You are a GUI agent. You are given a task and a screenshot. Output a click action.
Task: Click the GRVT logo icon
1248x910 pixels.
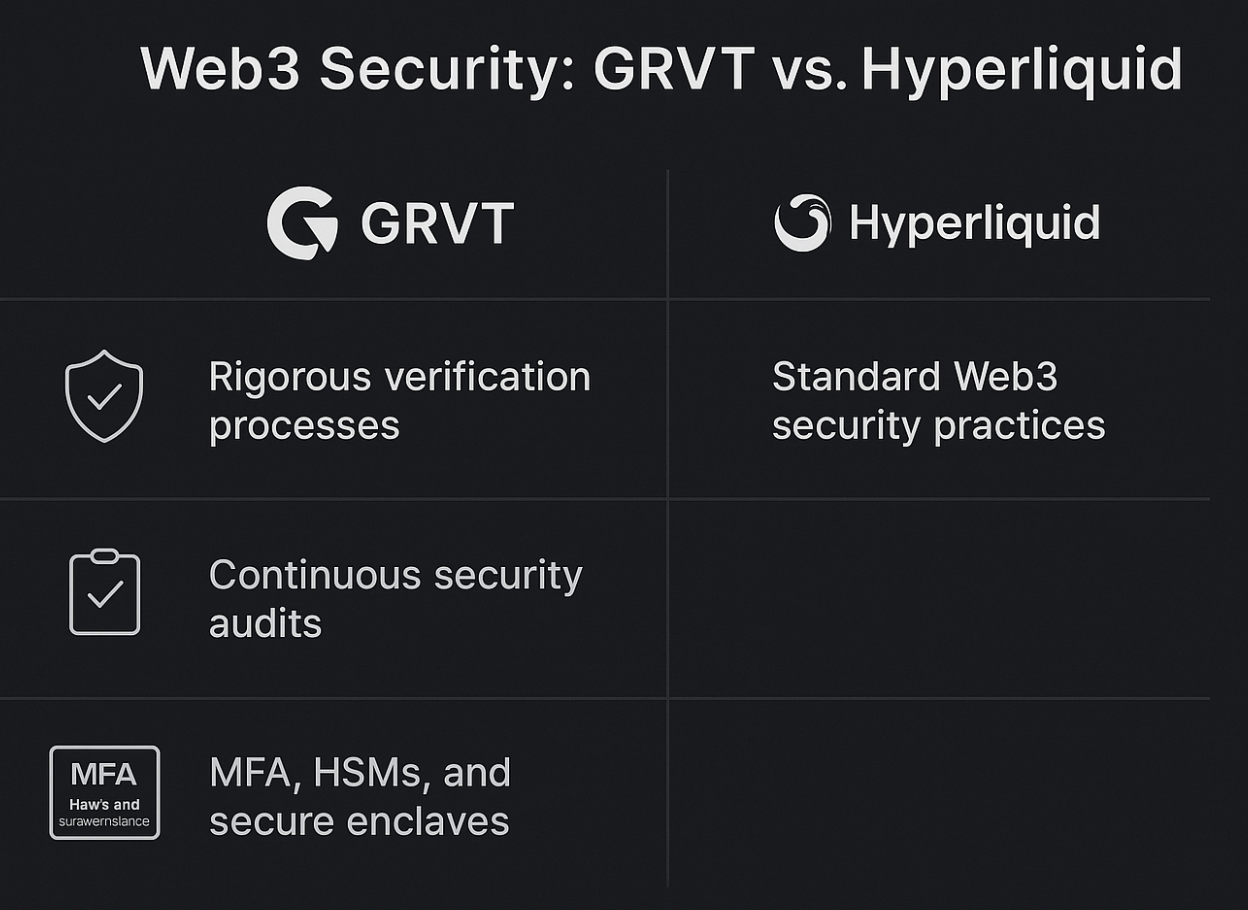302,223
